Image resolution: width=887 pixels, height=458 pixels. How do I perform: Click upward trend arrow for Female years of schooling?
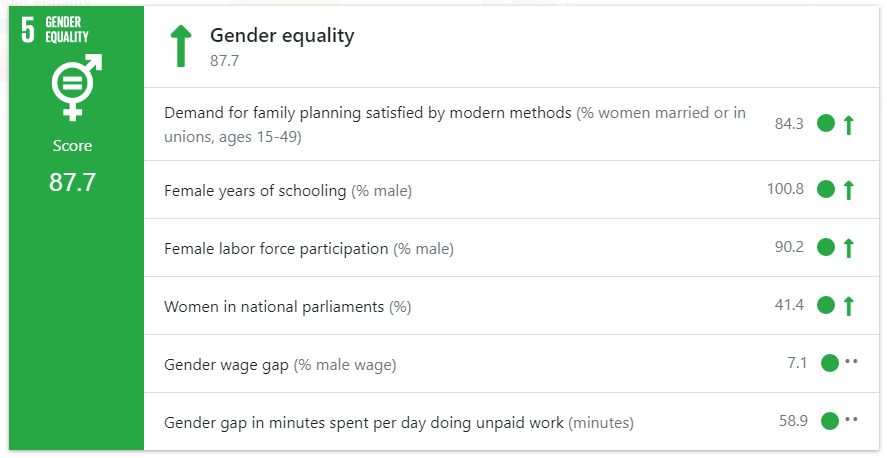pyautogui.click(x=849, y=189)
